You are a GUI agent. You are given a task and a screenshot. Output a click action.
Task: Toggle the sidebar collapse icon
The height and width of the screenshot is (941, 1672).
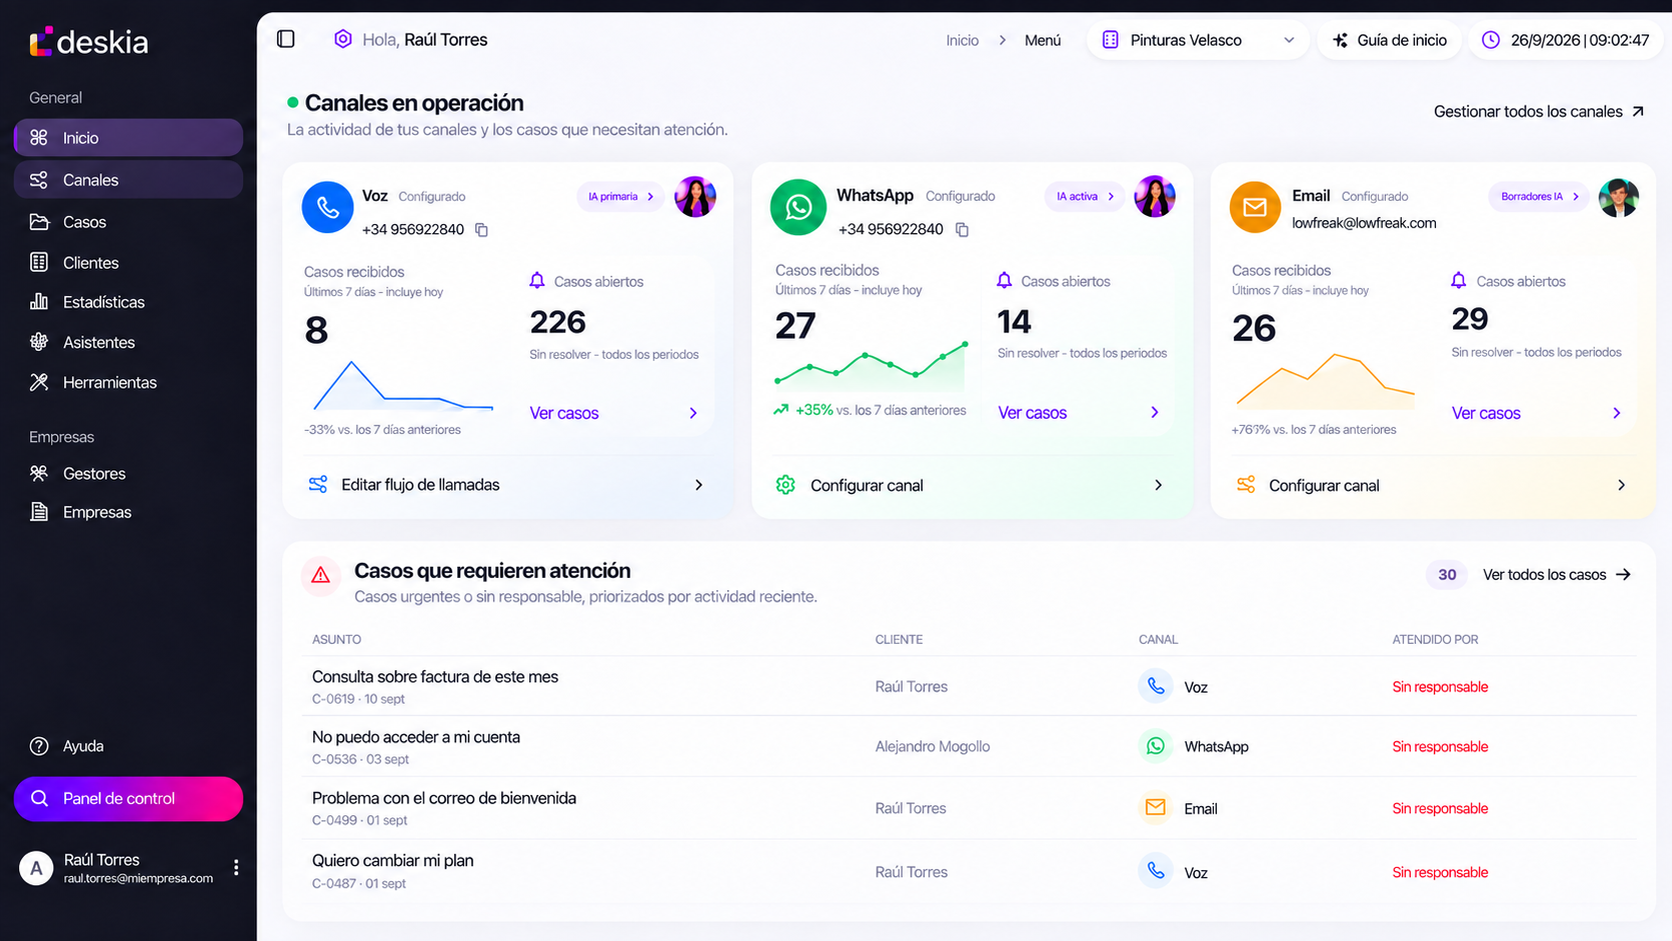point(286,39)
